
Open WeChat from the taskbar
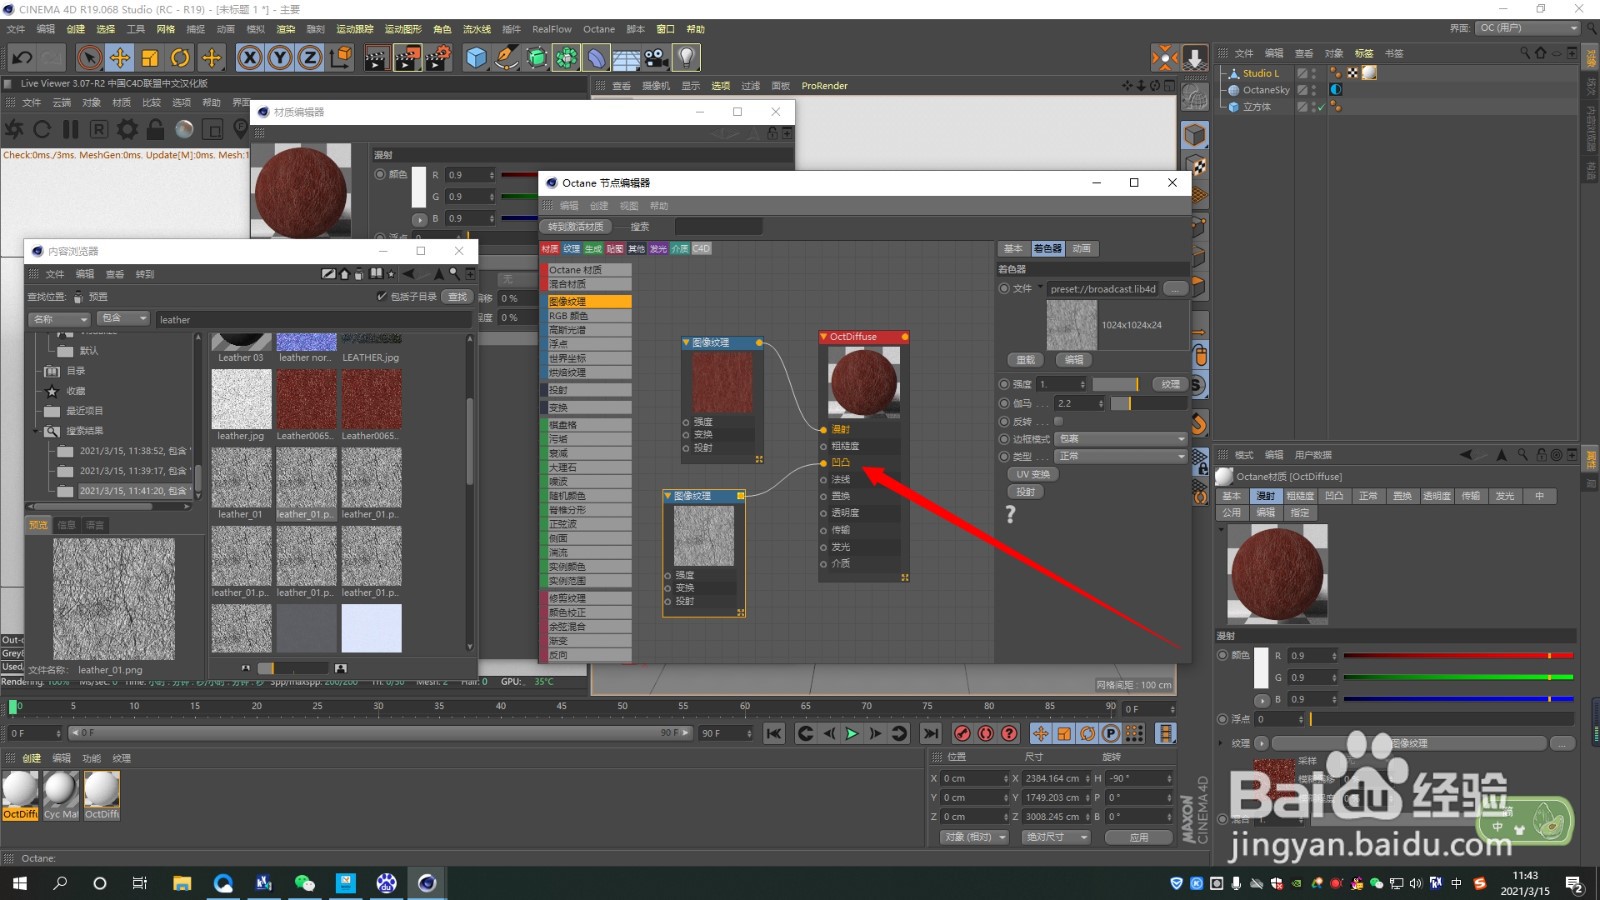pos(304,883)
